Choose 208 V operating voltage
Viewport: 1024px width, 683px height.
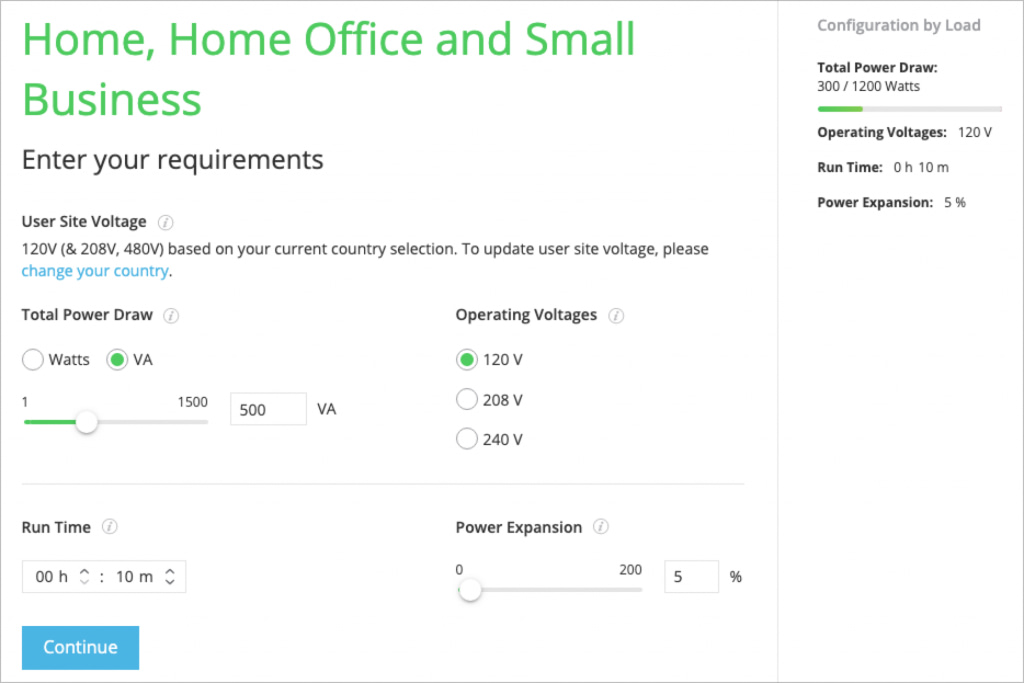[x=466, y=400]
